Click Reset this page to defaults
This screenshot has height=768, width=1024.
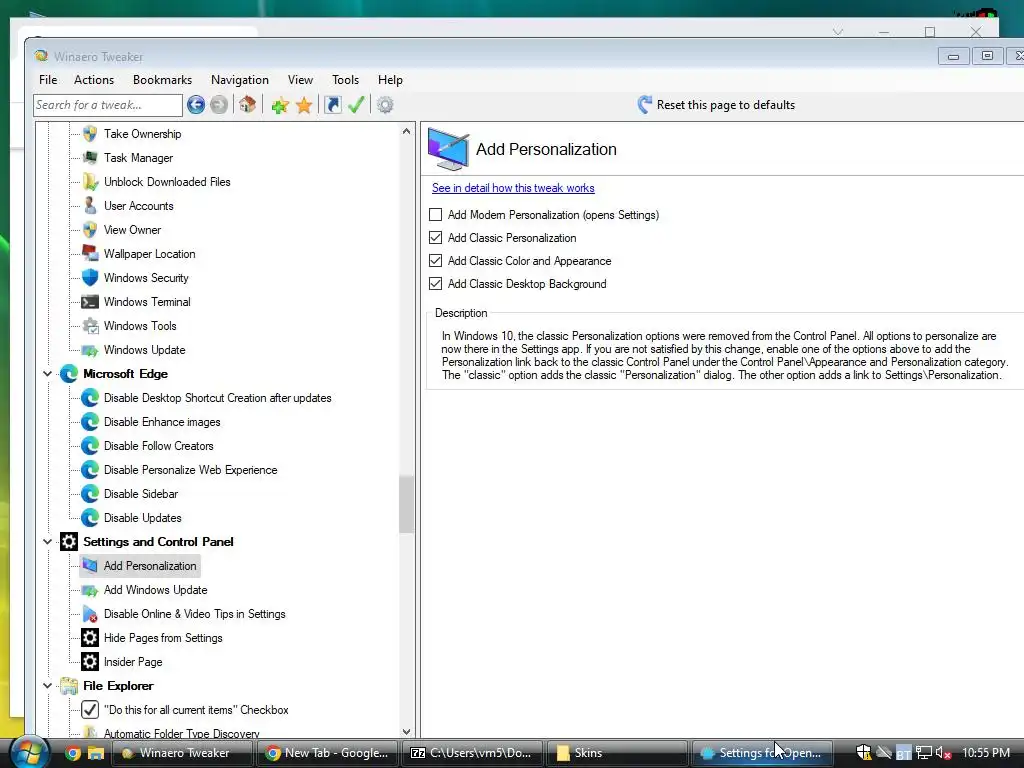716,104
